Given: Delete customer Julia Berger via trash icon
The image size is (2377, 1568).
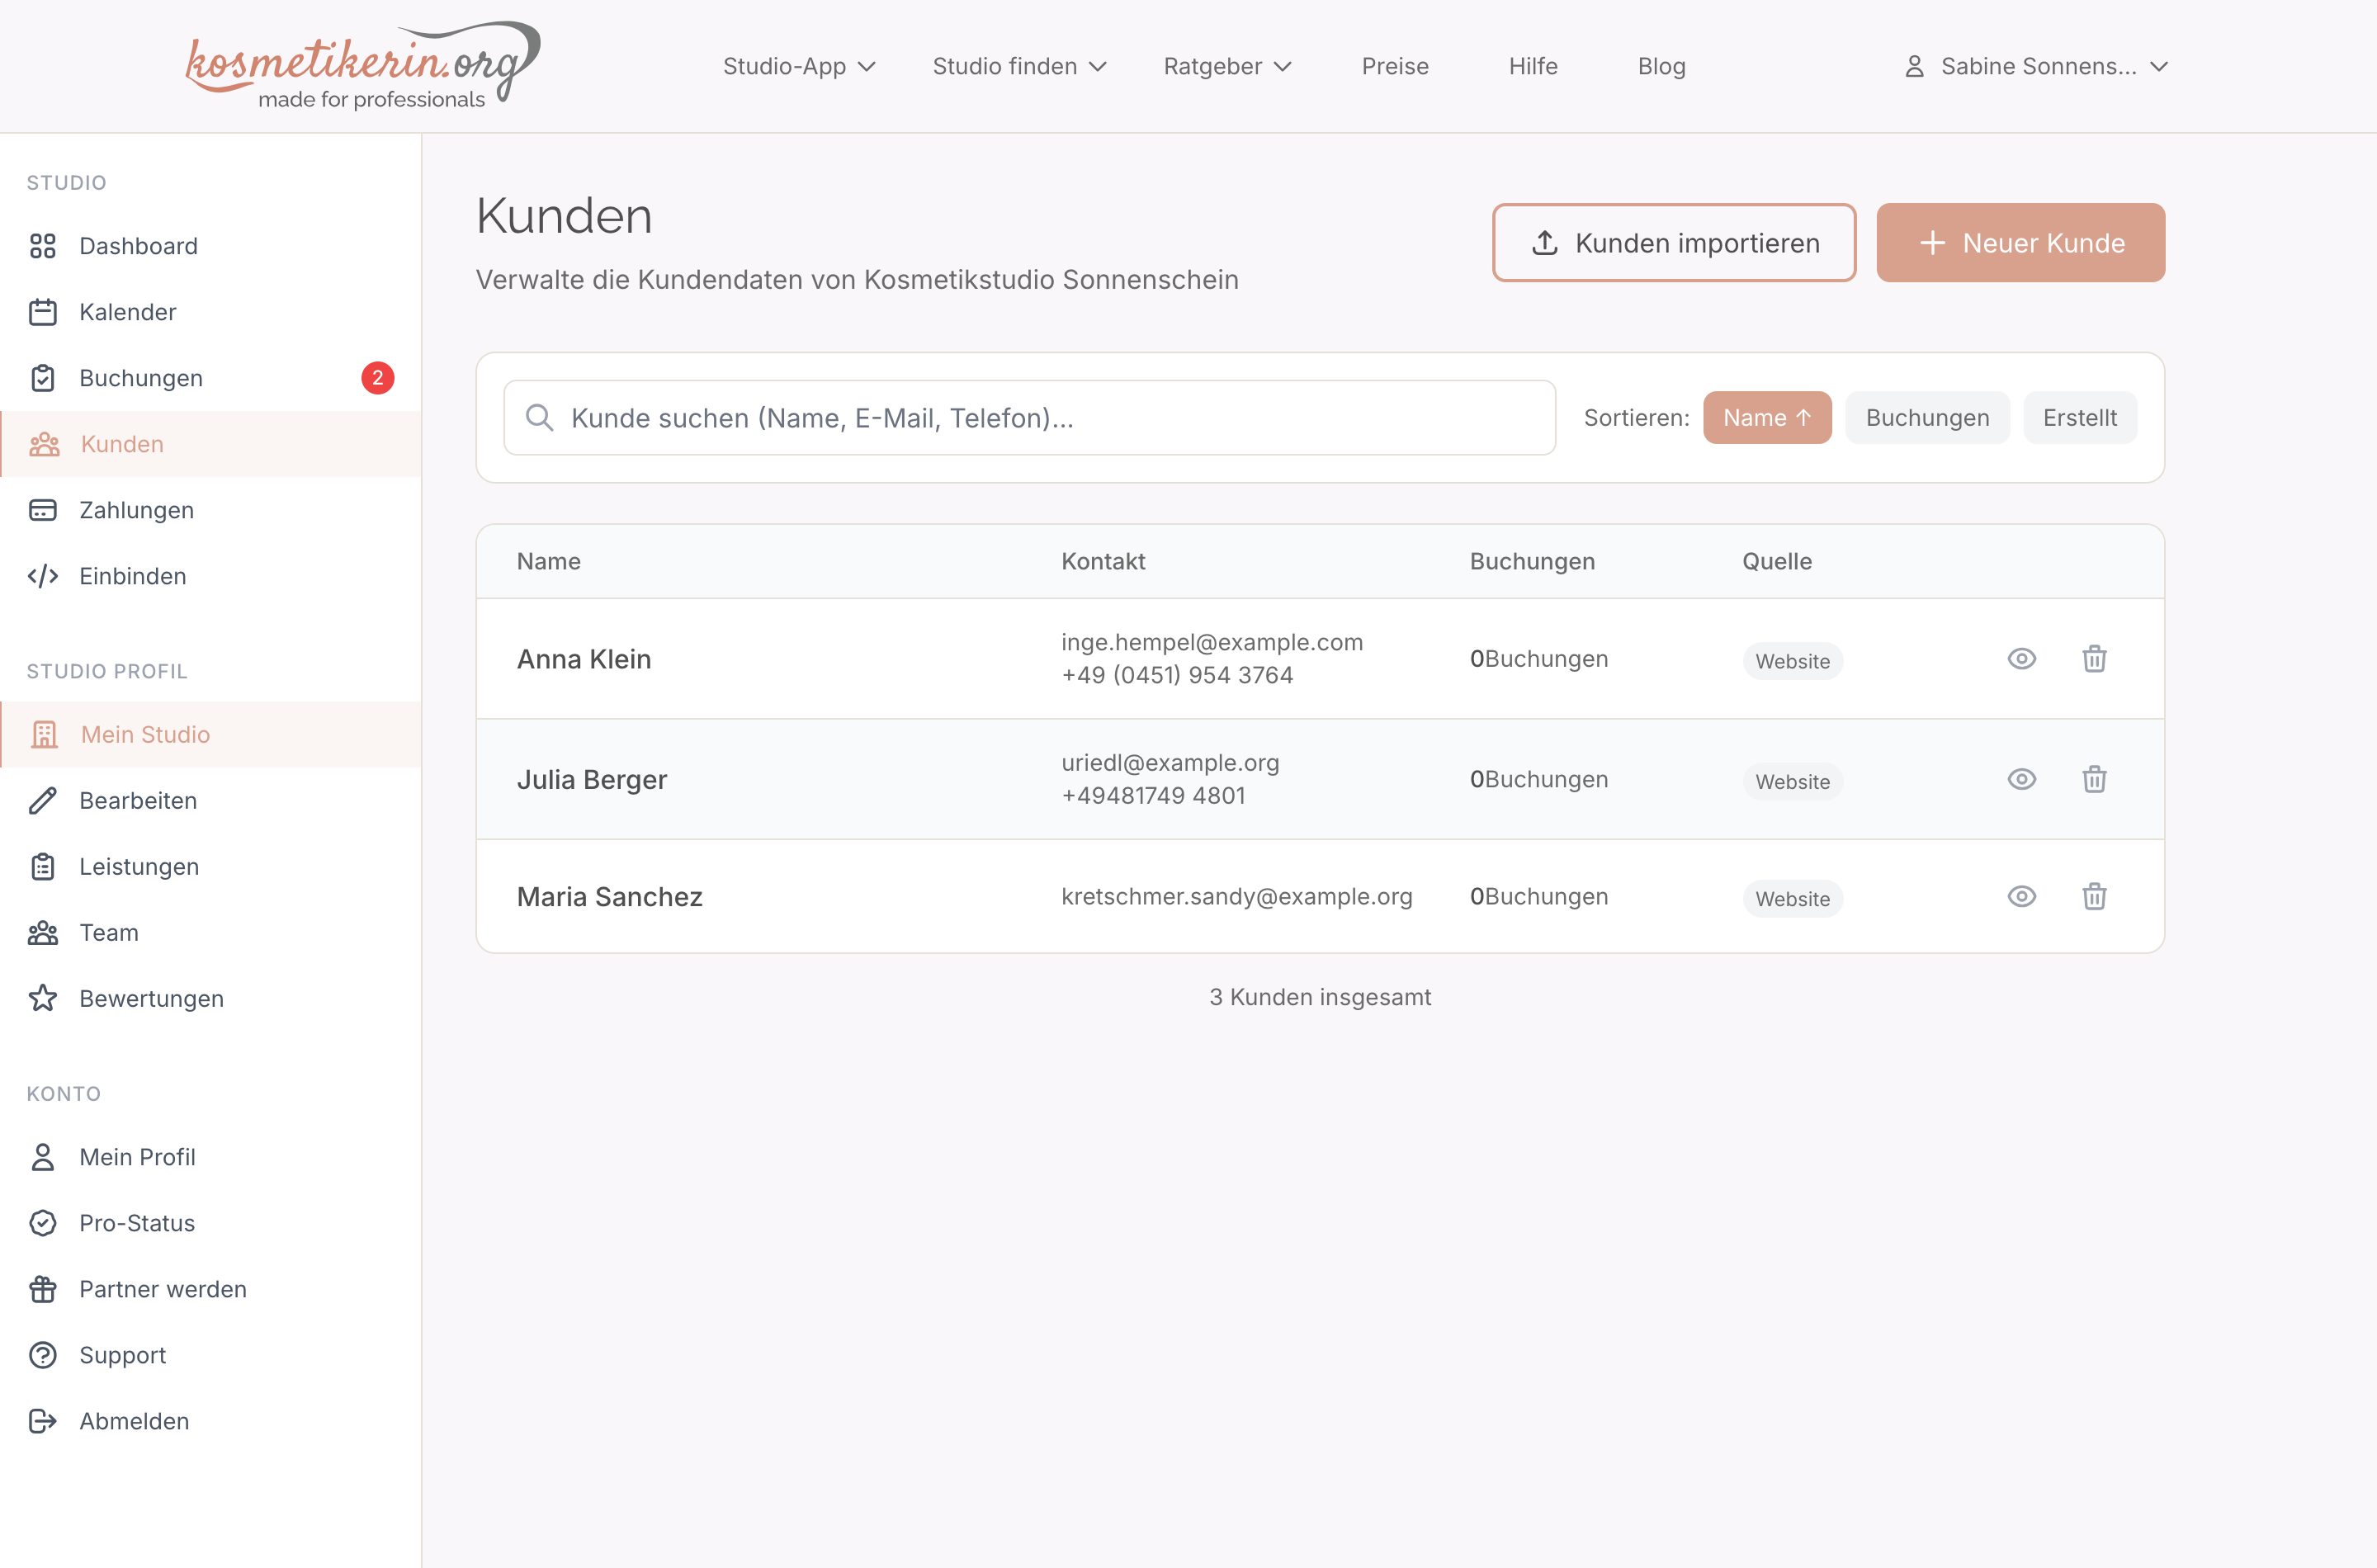Looking at the screenshot, I should [2094, 778].
